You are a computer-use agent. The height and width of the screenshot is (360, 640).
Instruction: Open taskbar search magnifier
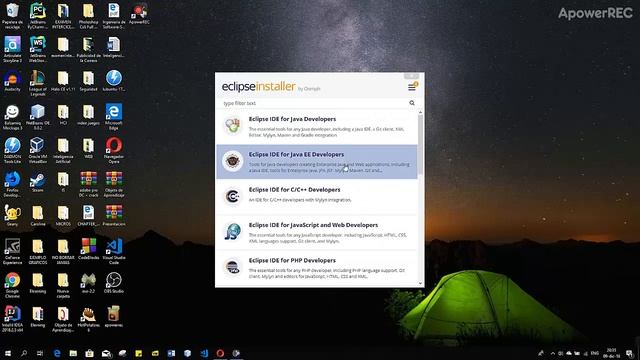point(24,353)
